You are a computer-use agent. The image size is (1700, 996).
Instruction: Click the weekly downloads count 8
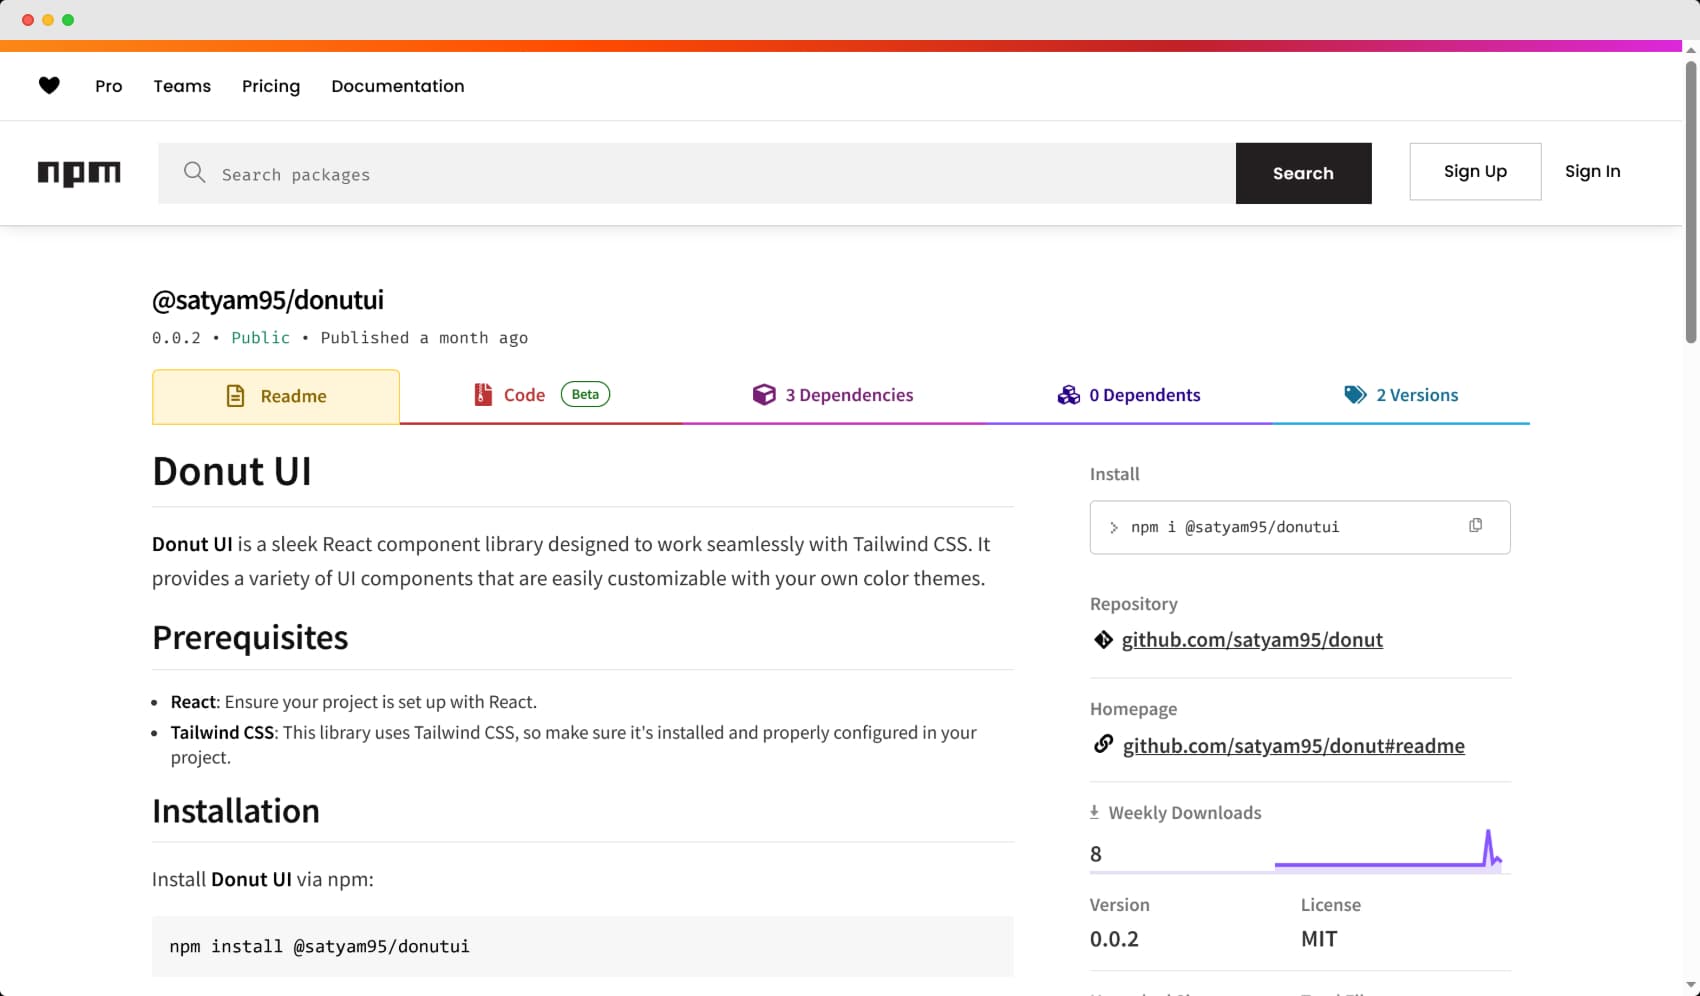click(1096, 854)
